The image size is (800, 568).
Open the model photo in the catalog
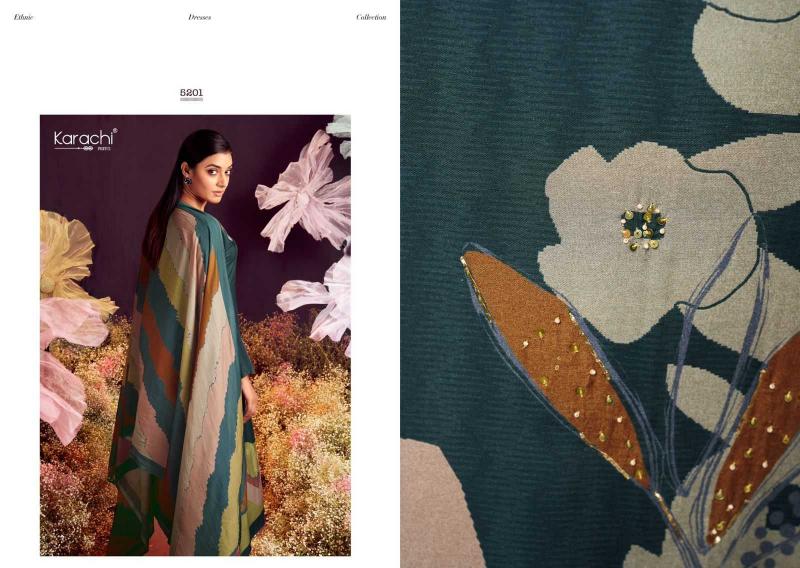(195, 335)
